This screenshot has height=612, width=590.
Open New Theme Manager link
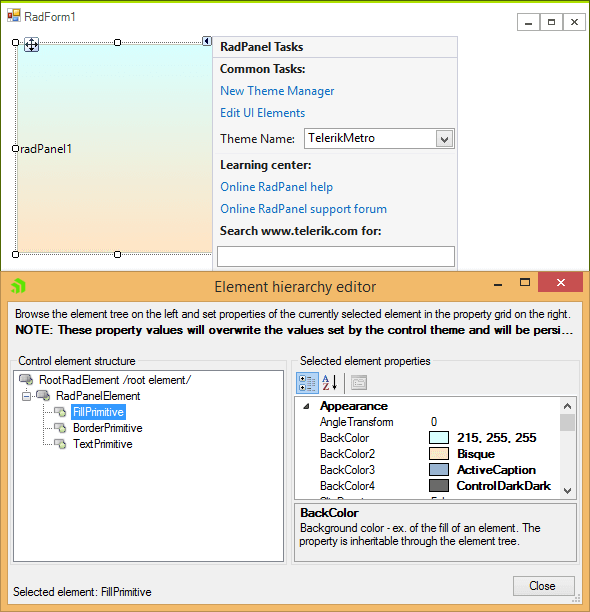[277, 91]
